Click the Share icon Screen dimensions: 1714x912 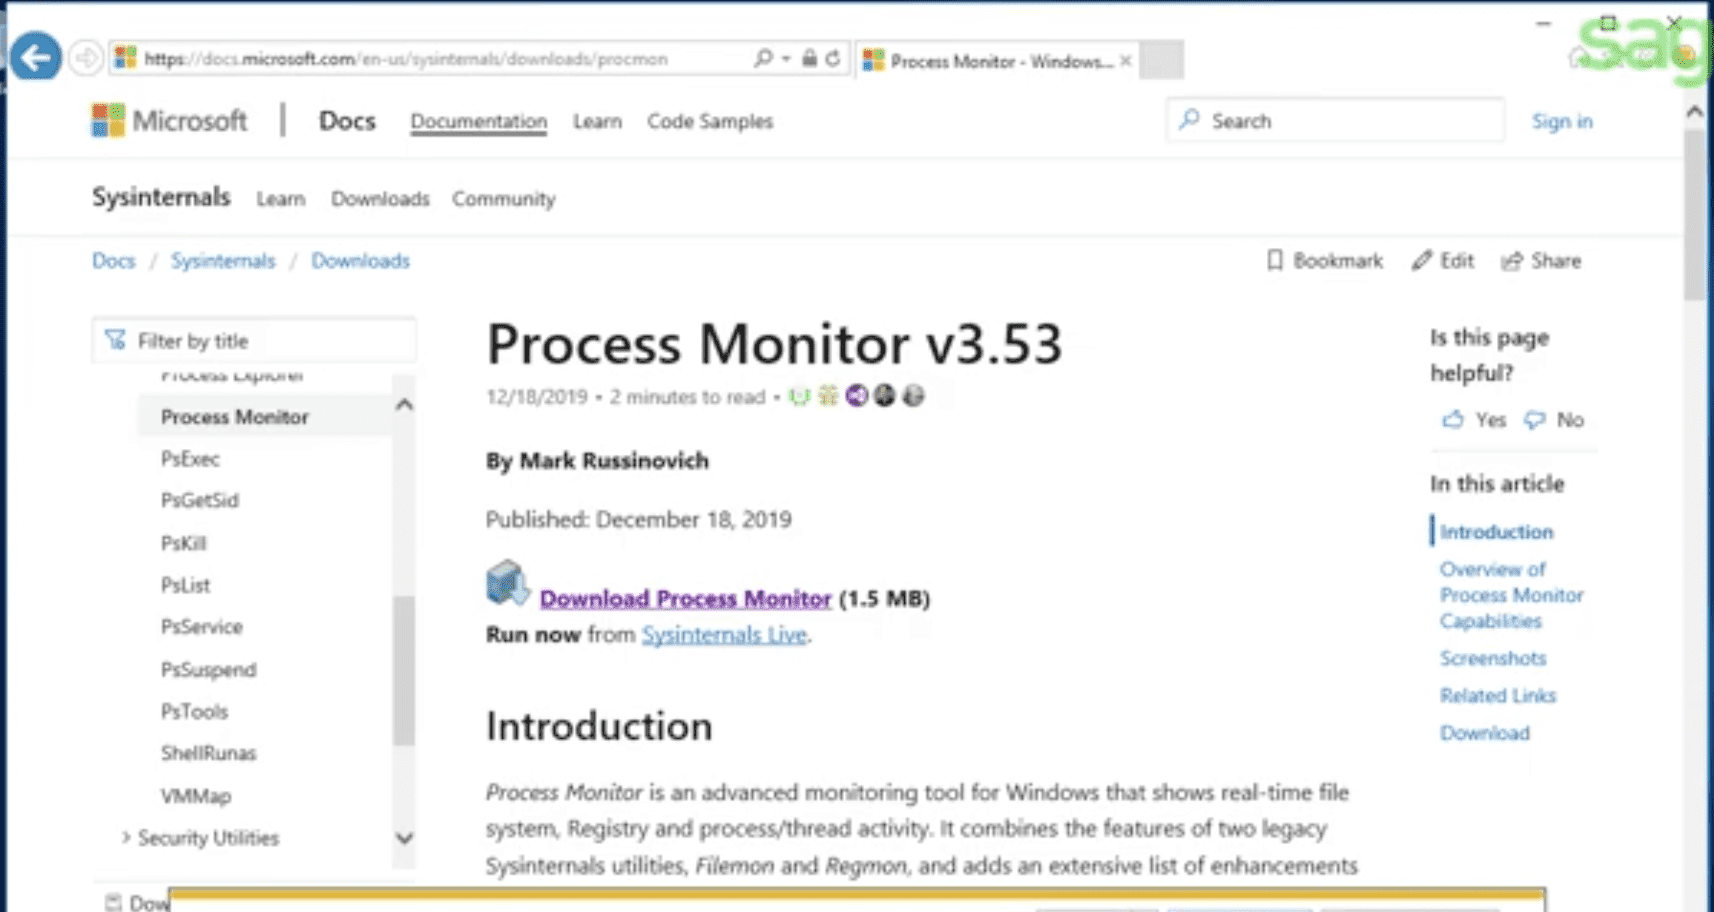click(x=1511, y=261)
